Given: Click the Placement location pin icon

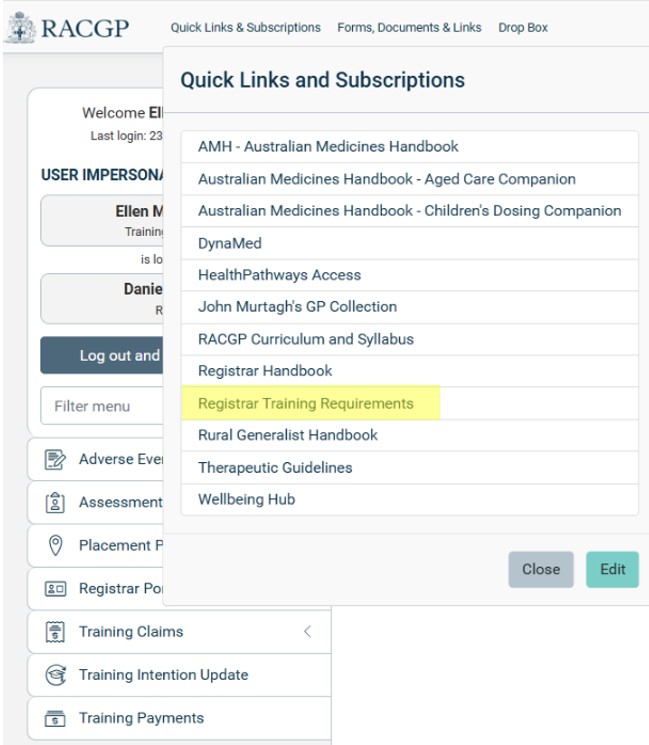Looking at the screenshot, I should pos(56,546).
